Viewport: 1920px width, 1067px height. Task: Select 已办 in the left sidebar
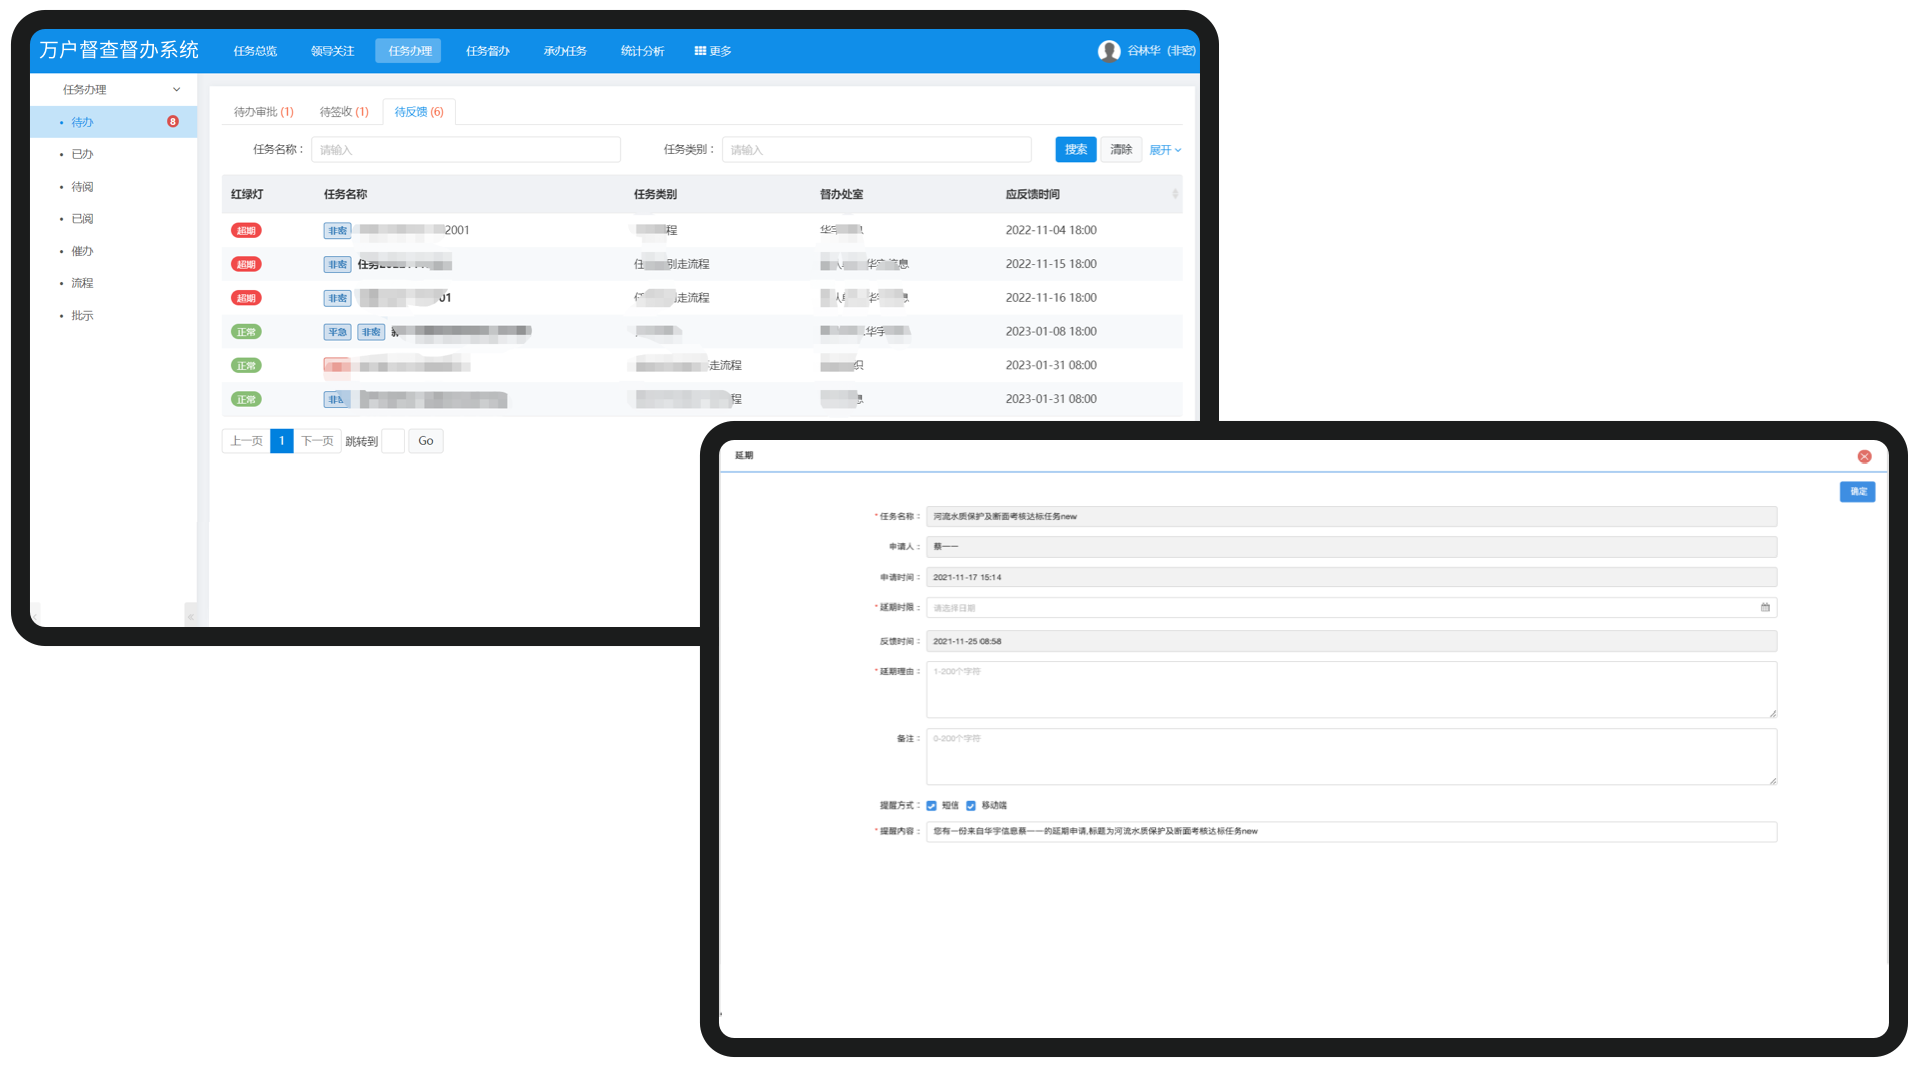coord(82,154)
